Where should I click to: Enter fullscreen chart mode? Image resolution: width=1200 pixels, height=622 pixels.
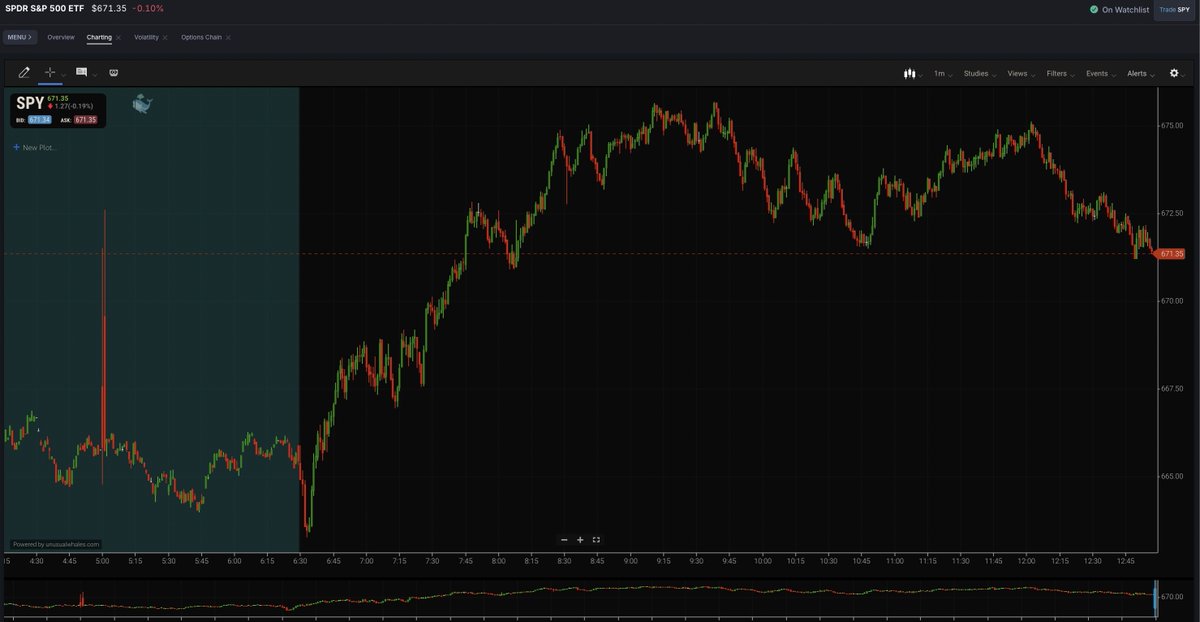tap(596, 540)
